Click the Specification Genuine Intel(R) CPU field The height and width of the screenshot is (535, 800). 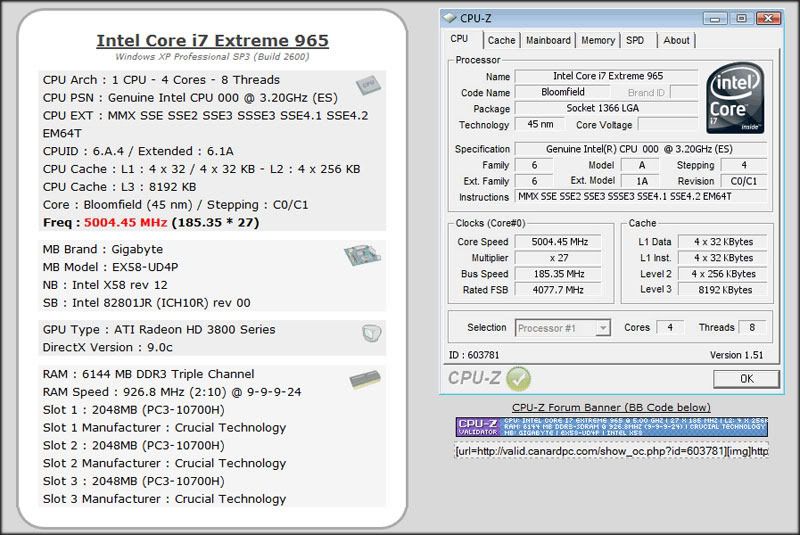pos(640,149)
